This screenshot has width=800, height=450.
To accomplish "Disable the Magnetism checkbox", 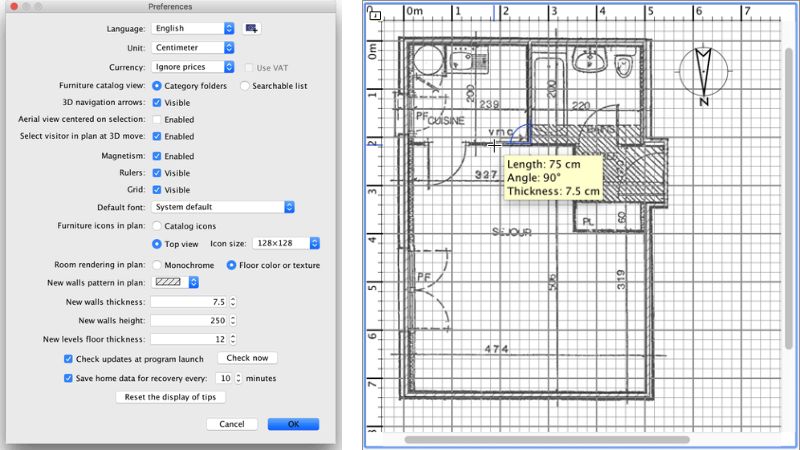I will [x=157, y=156].
